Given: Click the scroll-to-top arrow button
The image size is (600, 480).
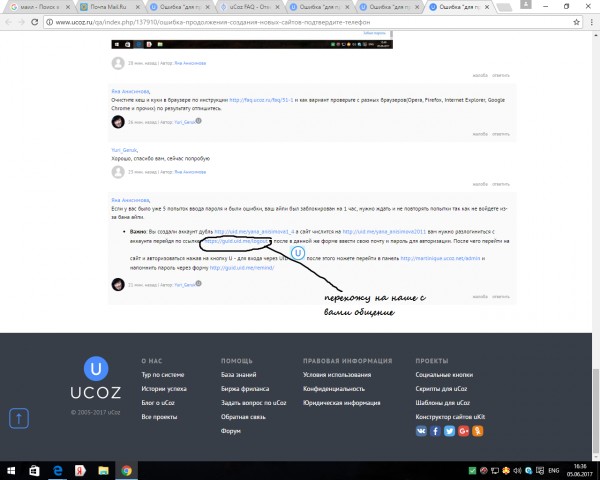Looking at the screenshot, I should tap(19, 418).
